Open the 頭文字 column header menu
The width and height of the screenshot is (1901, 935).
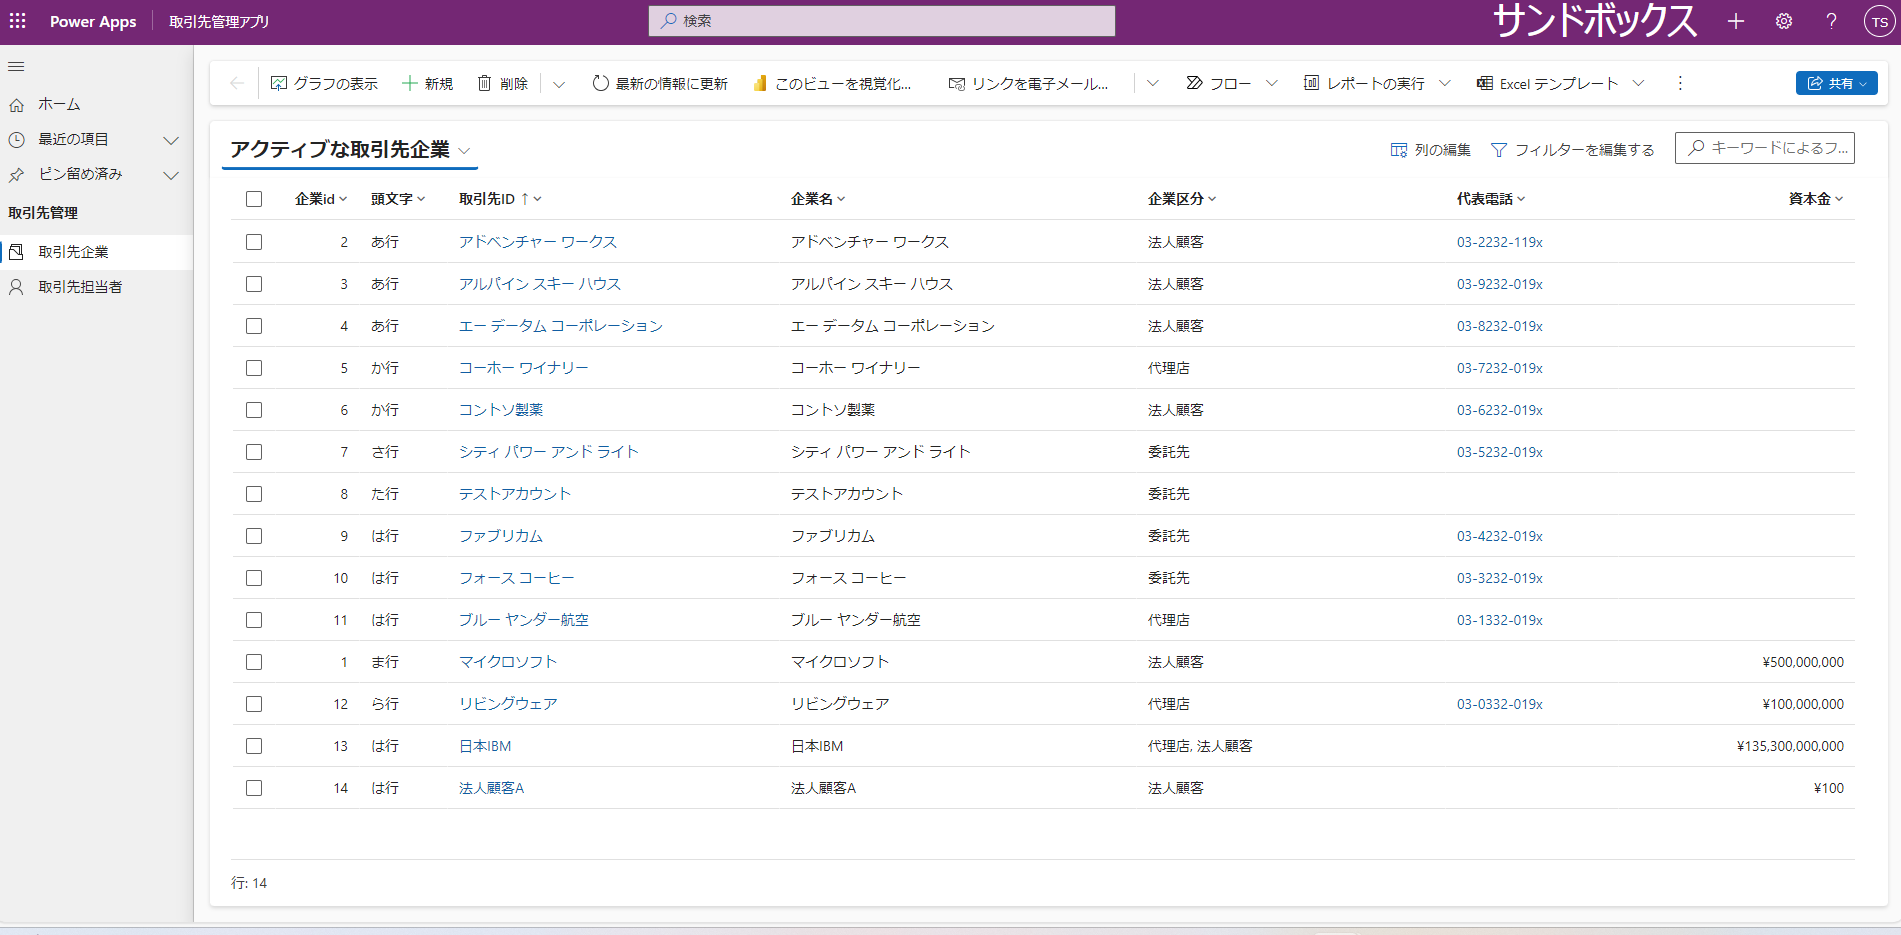(398, 199)
